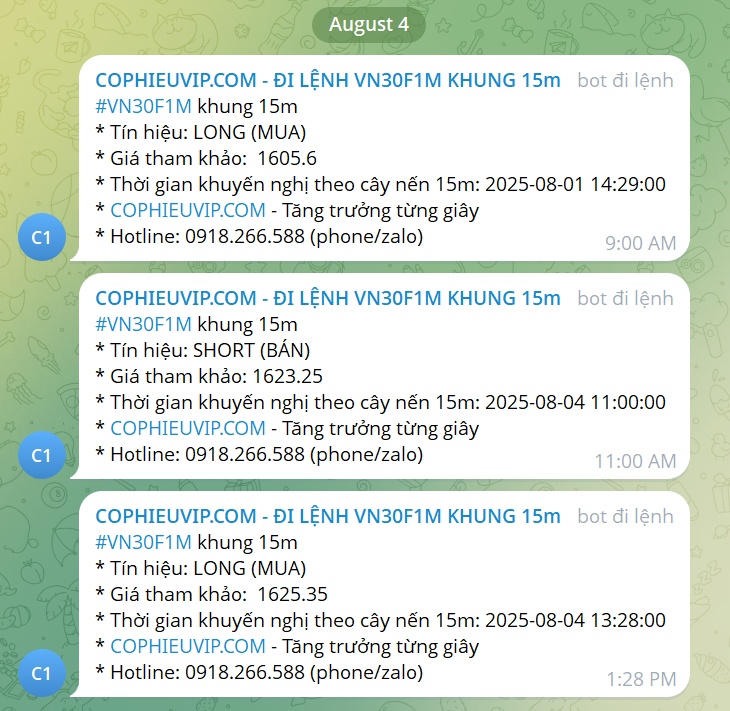Click the C1 avatar beside 1:28 PM message
Screen dimensions: 730x711
[41, 673]
